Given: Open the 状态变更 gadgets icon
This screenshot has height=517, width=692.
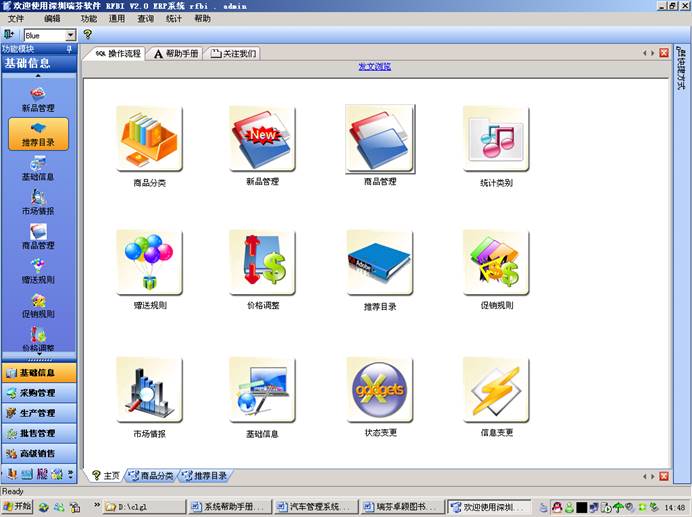Looking at the screenshot, I should [x=379, y=390].
